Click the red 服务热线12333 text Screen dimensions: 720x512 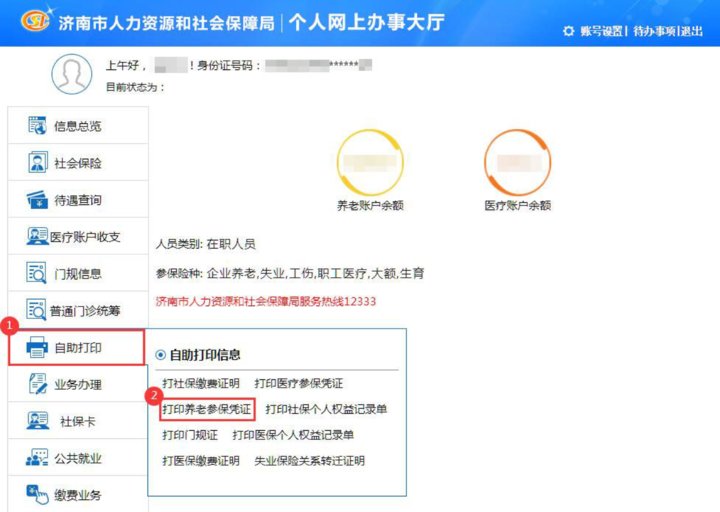pos(266,301)
